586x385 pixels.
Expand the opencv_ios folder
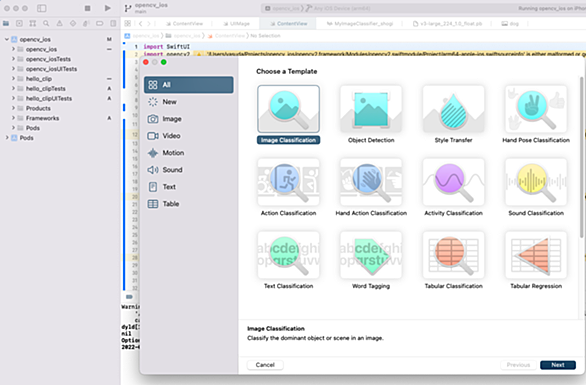13,49
